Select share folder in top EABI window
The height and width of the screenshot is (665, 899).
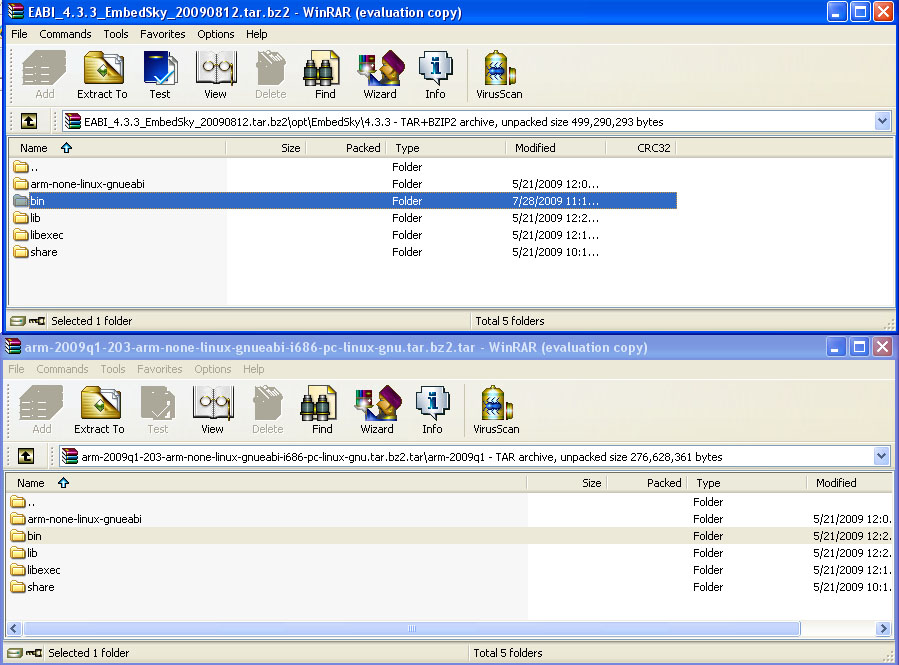[x=344, y=252]
